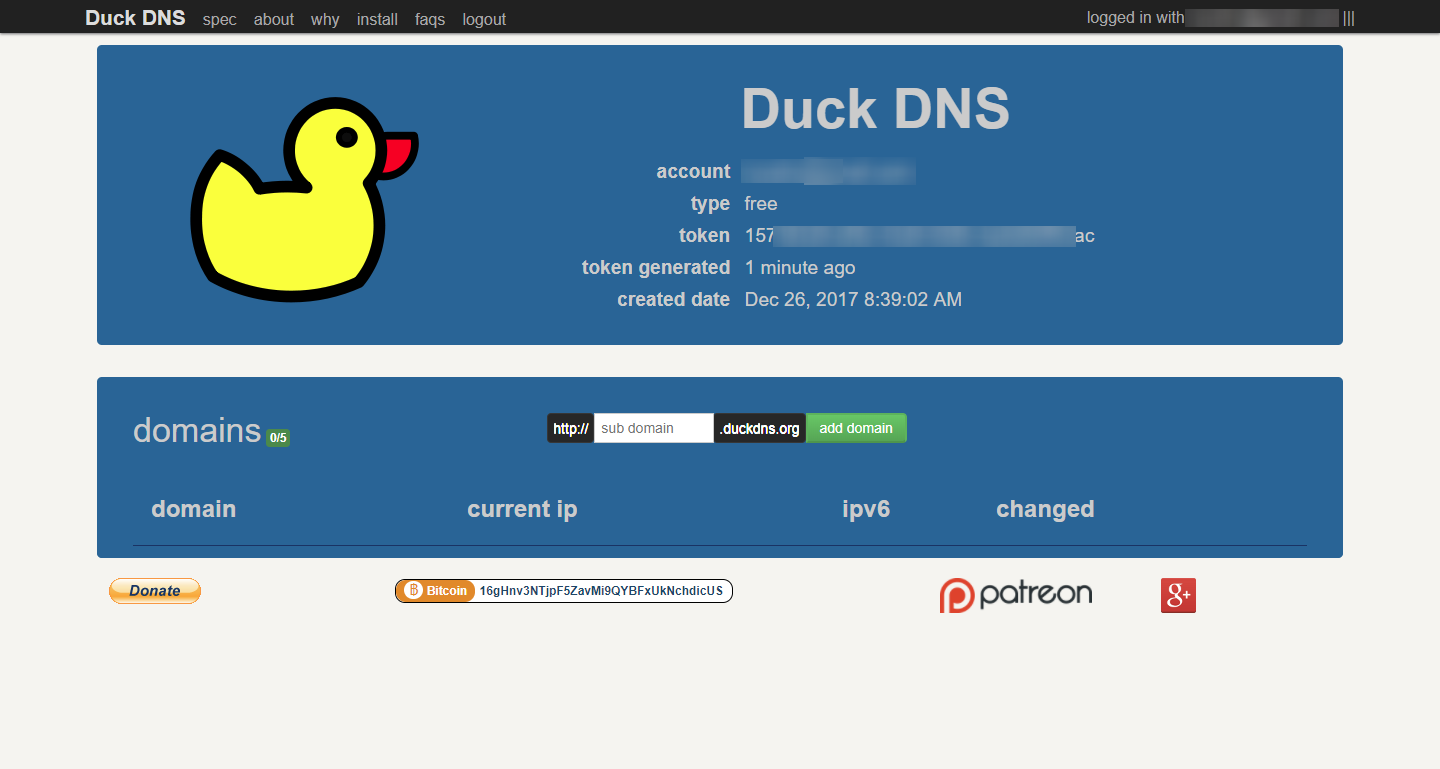The width and height of the screenshot is (1440, 769).
Task: Go to Duck DNS home brand link
Action: [x=135, y=18]
